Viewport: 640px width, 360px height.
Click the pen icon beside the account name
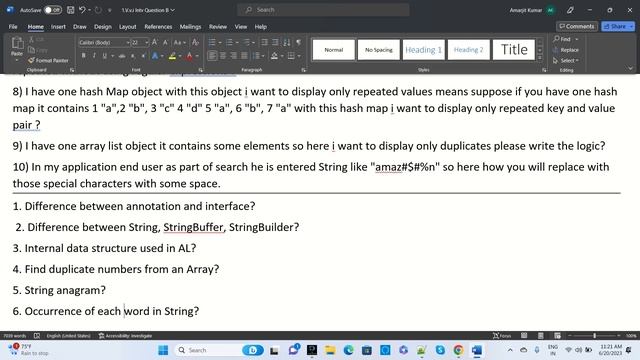coord(570,10)
